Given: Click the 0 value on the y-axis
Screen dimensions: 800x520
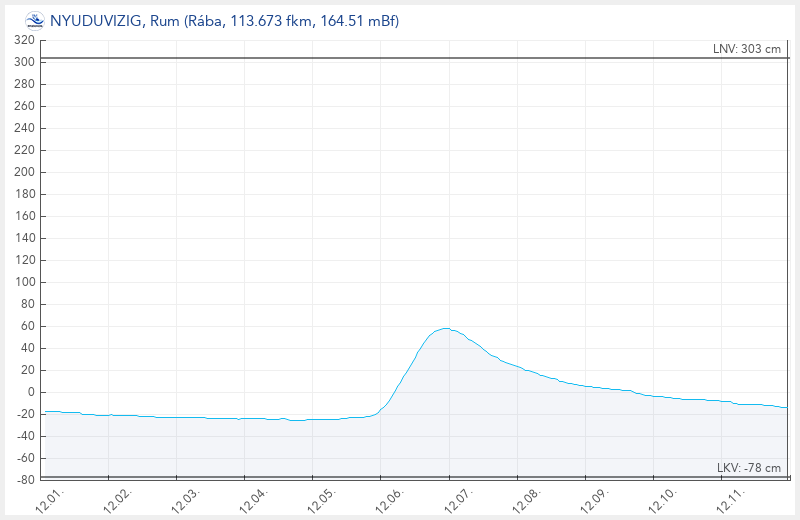Looking at the screenshot, I should [x=32, y=392].
